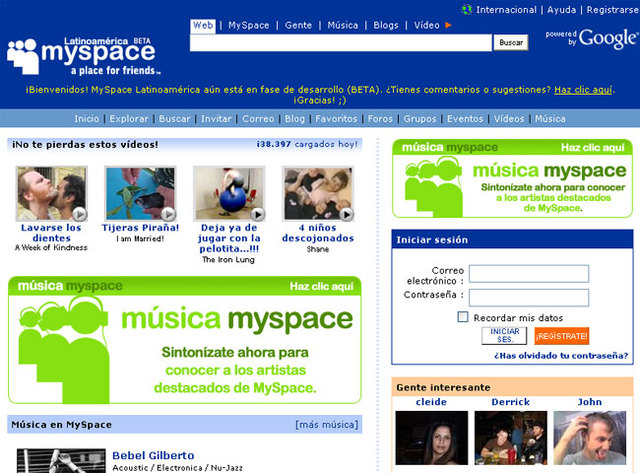Screen dimensions: 640x473
Task: Open Grupos in navigation bar
Action: (x=420, y=119)
